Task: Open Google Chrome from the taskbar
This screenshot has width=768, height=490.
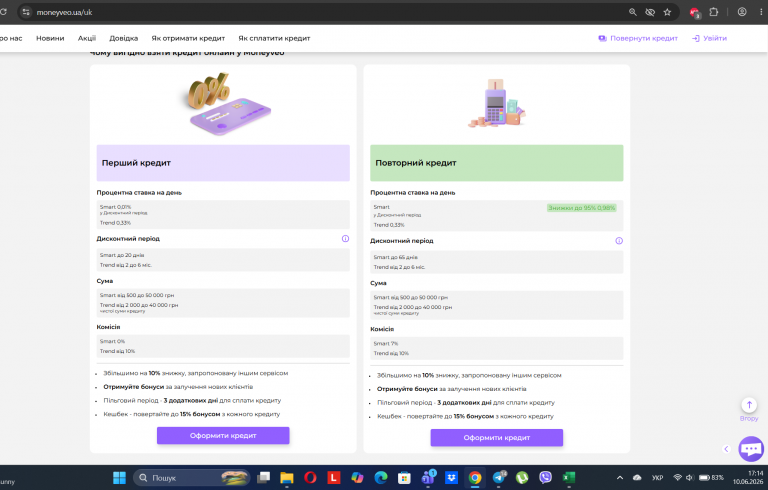Action: coord(475,477)
